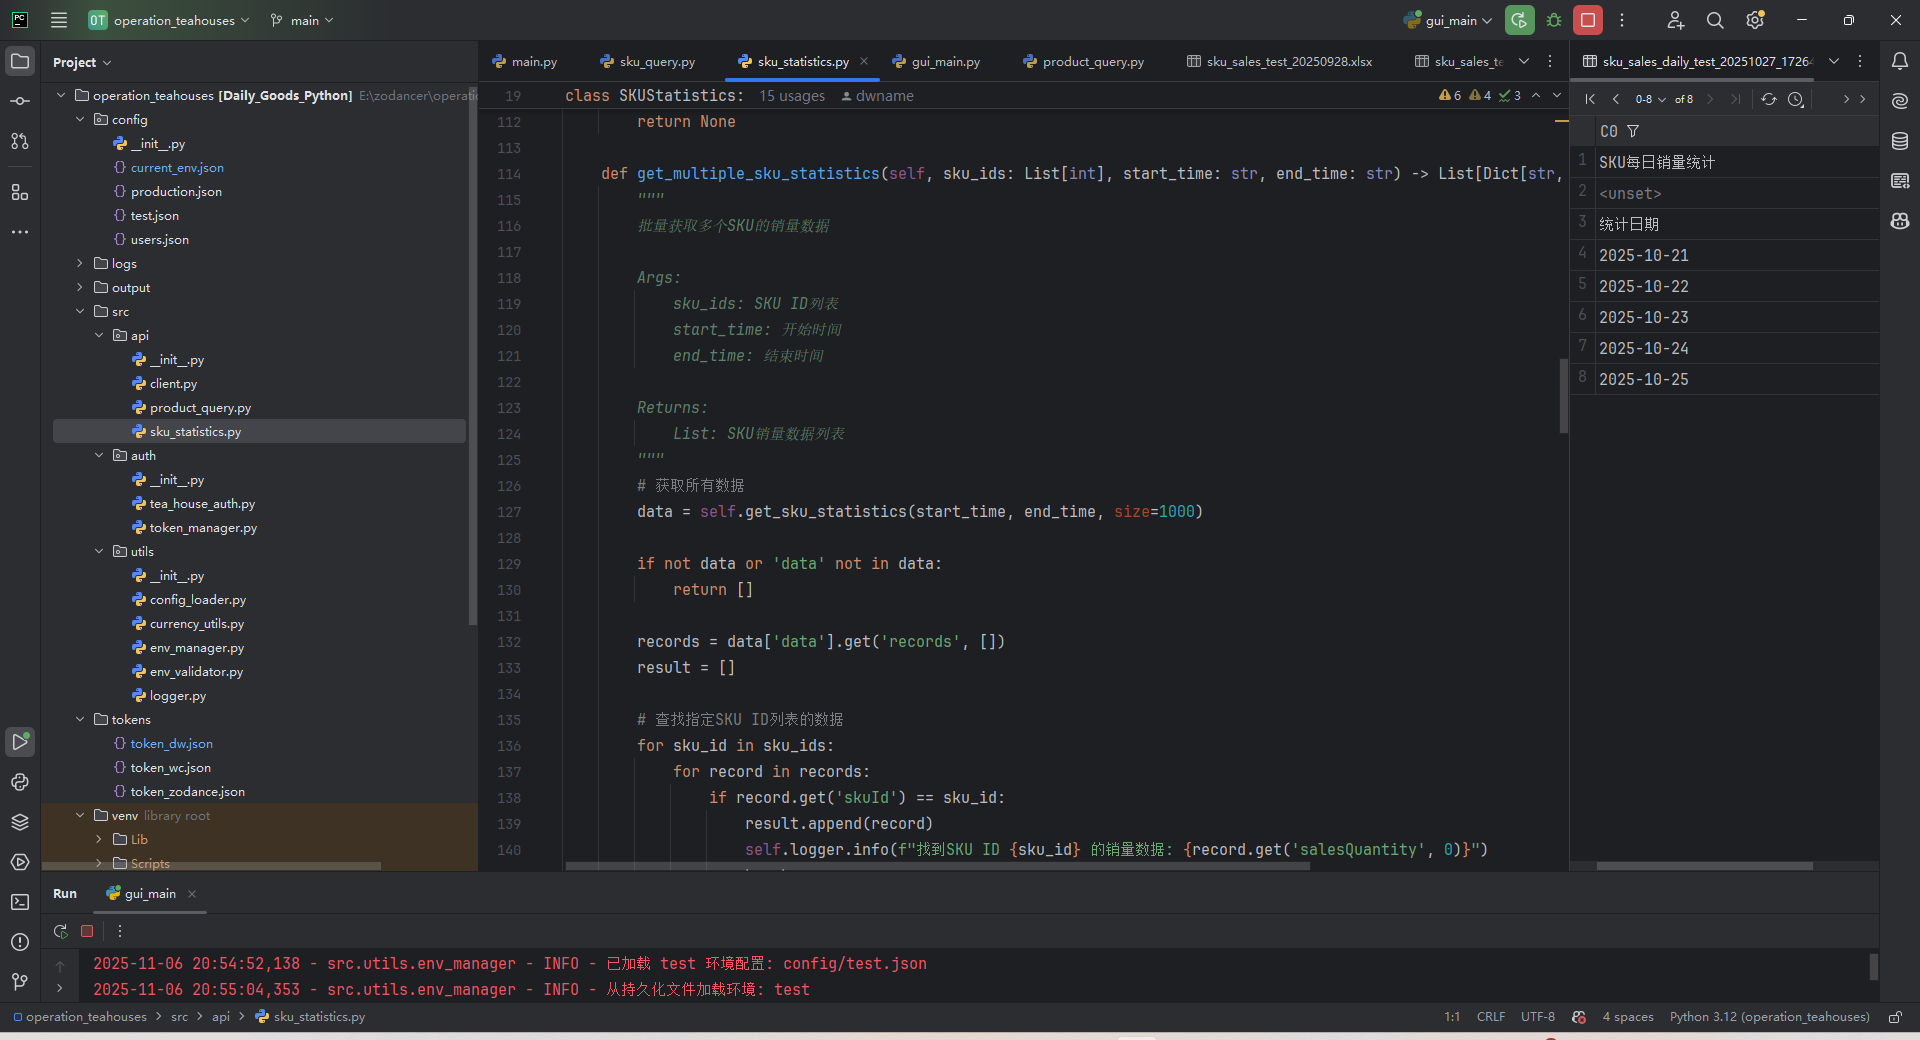Click Python 3.12 interpreter status

[1769, 1017]
